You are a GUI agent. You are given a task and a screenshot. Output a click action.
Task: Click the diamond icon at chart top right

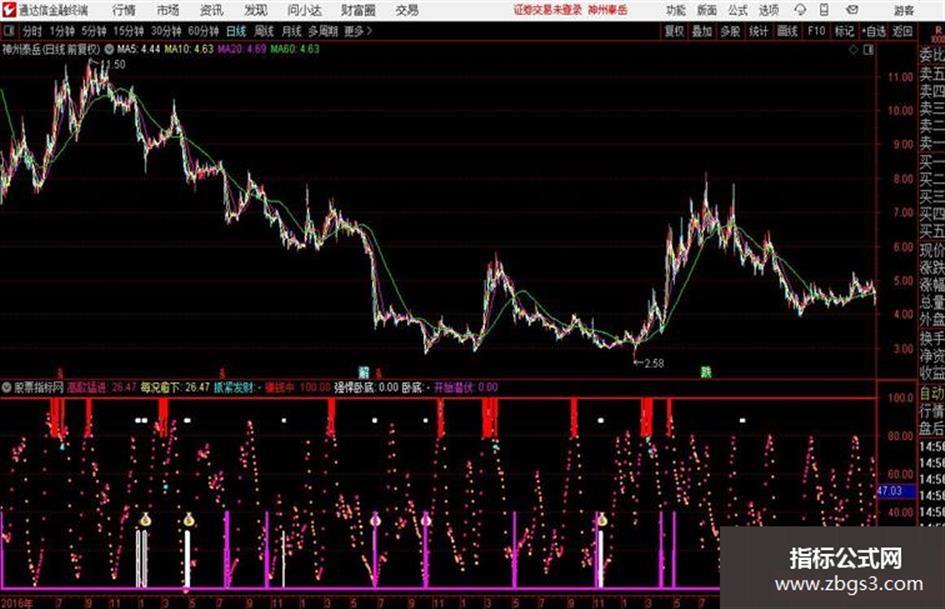853,50
